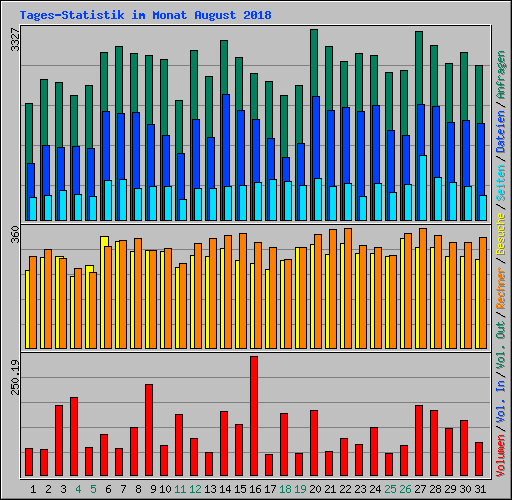Click the blue Dateien bar for day 14
The width and height of the screenshot is (512, 500).
[226, 140]
